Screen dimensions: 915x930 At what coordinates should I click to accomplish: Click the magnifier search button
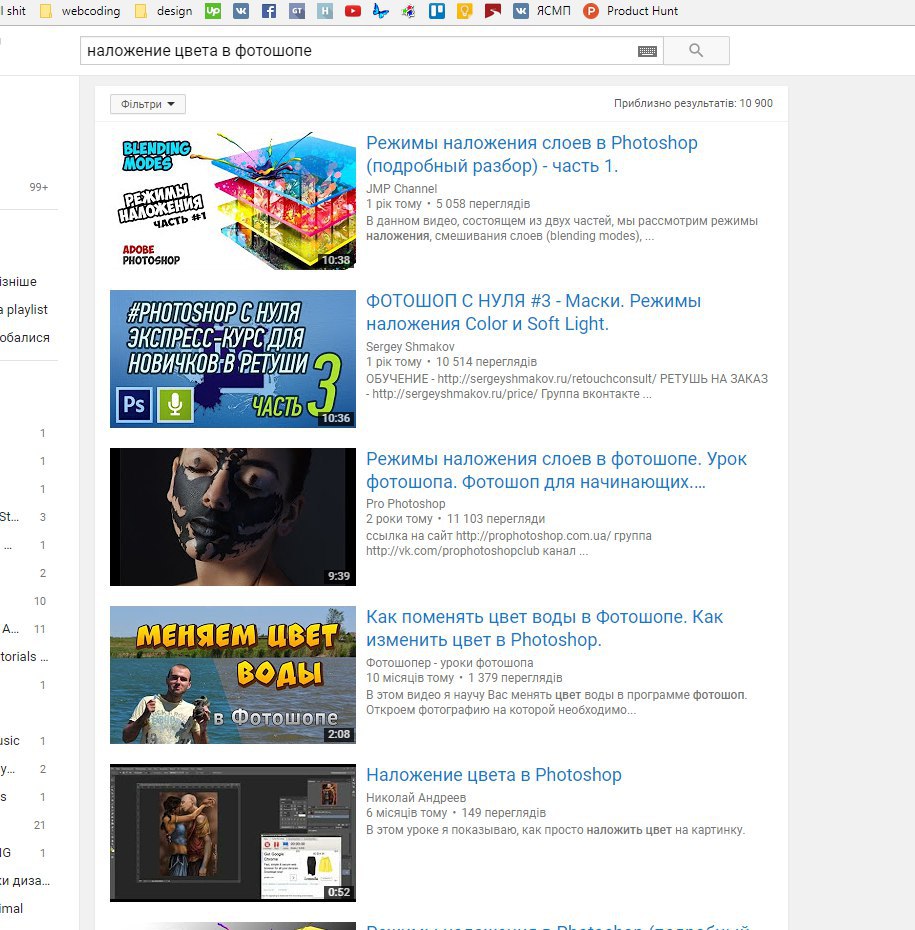pyautogui.click(x=696, y=50)
